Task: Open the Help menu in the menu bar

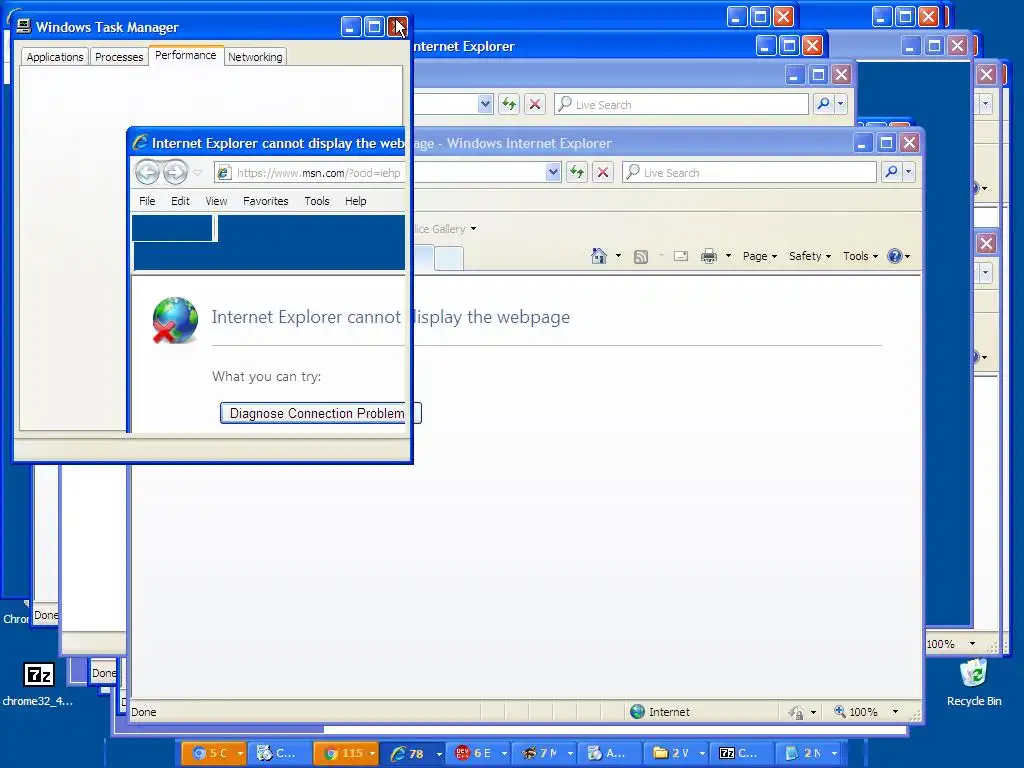Action: tap(355, 201)
